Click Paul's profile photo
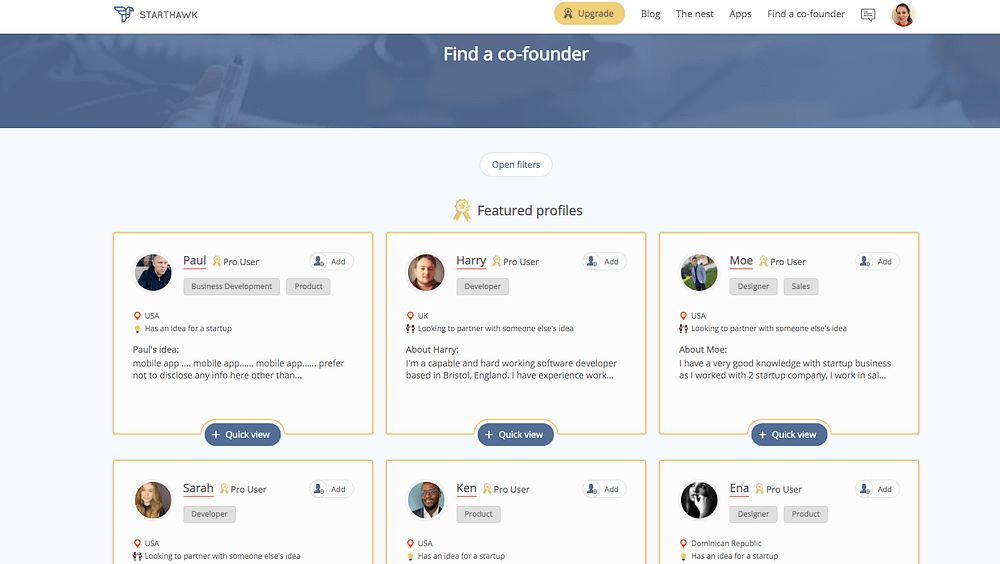 coord(153,272)
